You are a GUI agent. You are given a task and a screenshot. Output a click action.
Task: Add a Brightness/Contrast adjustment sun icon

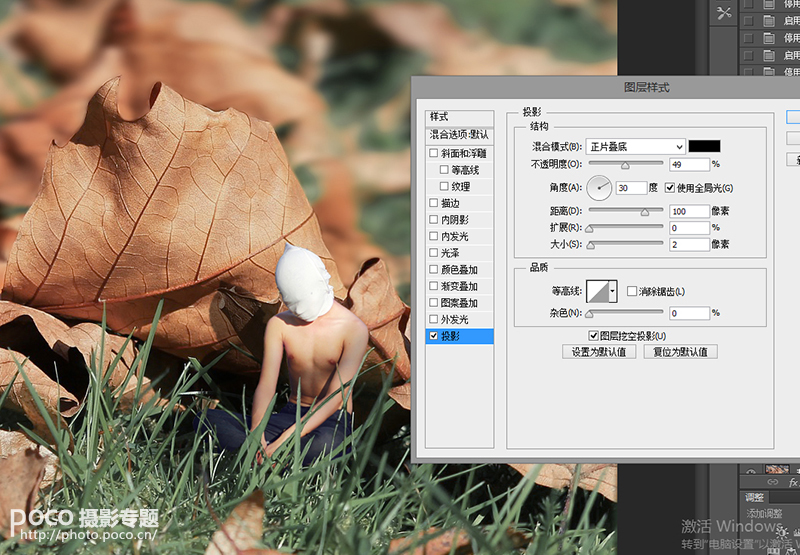click(784, 532)
